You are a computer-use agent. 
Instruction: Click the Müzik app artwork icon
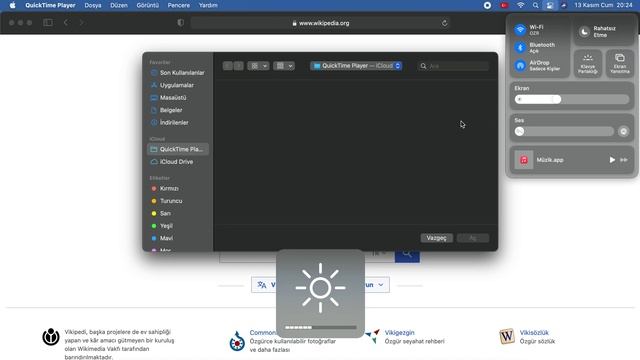point(524,160)
